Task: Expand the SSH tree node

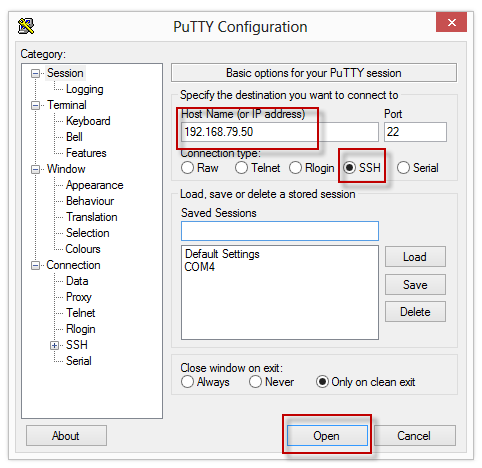Action: 54,345
